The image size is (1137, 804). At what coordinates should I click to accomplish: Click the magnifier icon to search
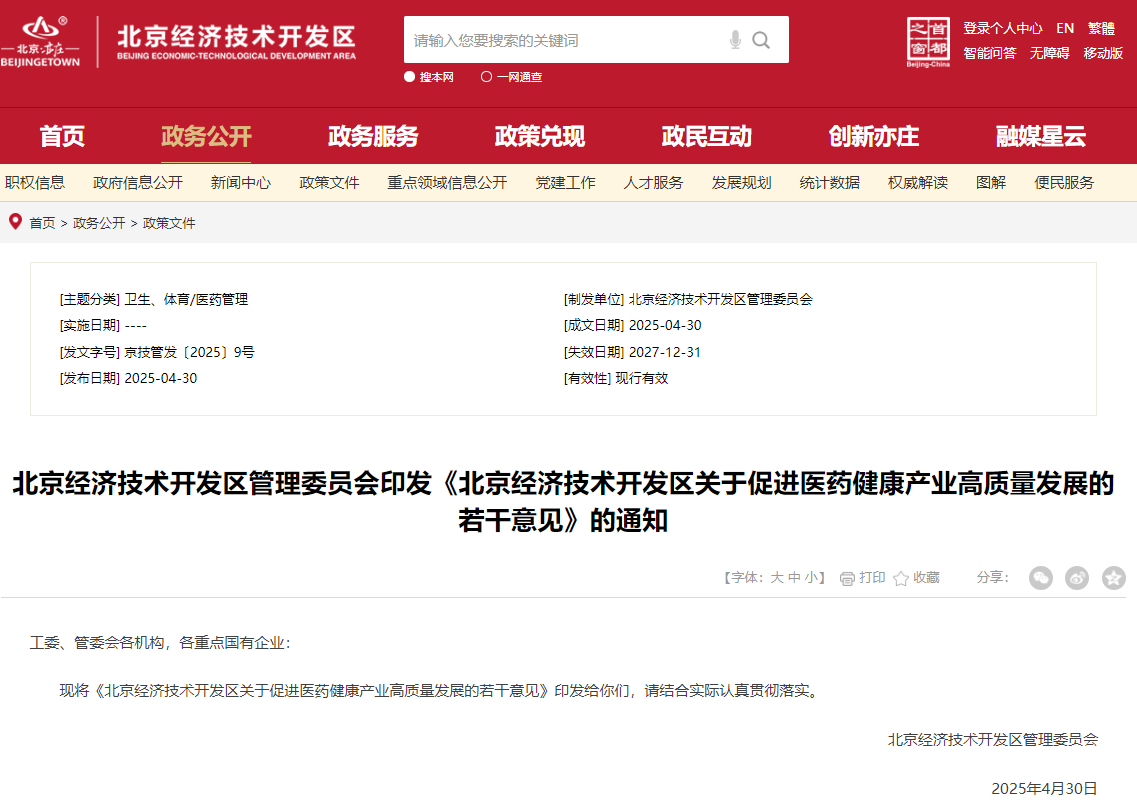point(762,40)
